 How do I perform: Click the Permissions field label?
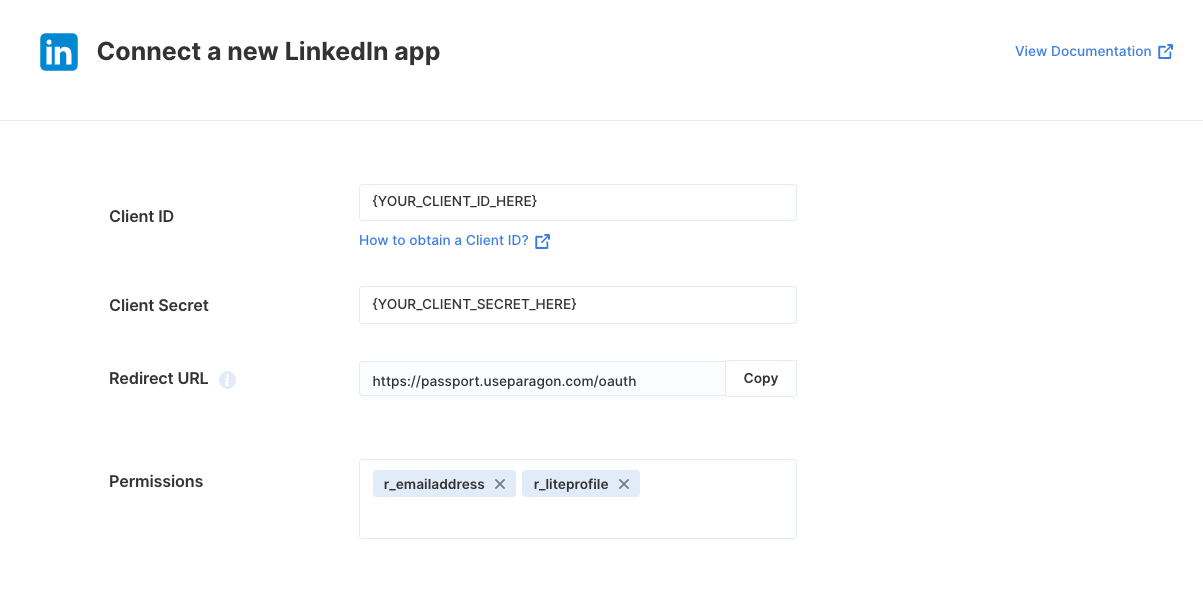click(x=156, y=481)
